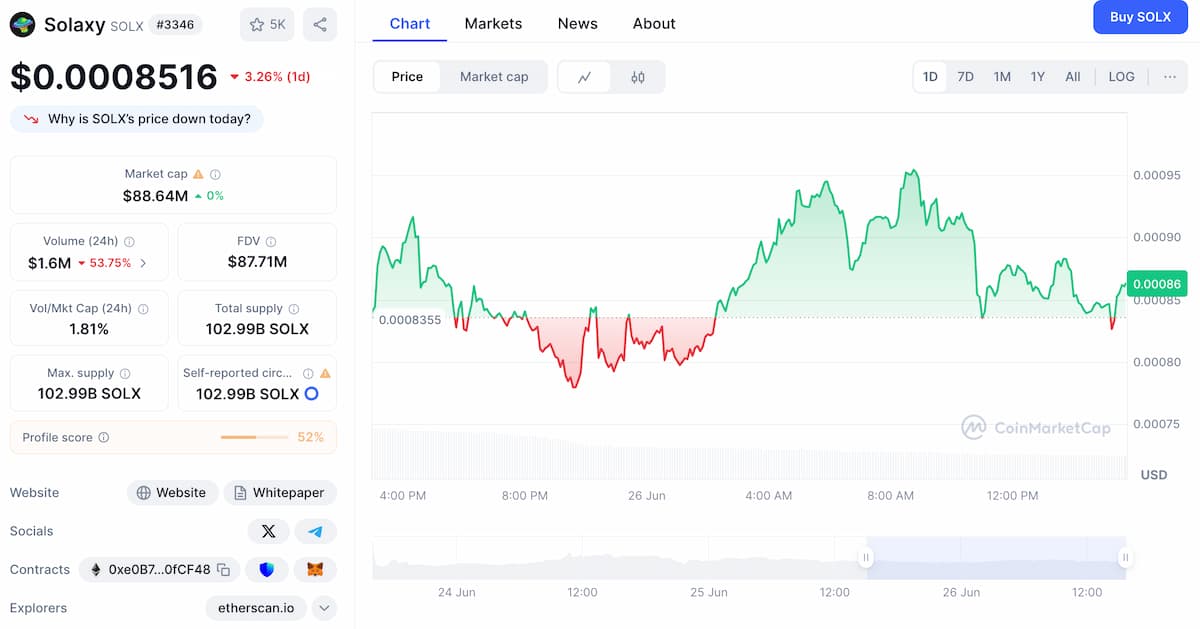Show the Total supply info icon

coord(294,309)
